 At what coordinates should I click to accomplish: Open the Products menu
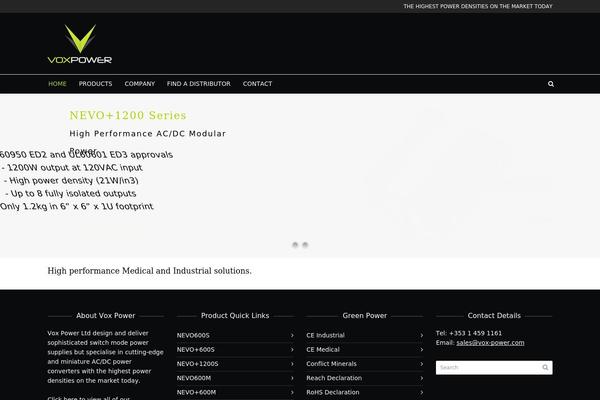click(95, 84)
